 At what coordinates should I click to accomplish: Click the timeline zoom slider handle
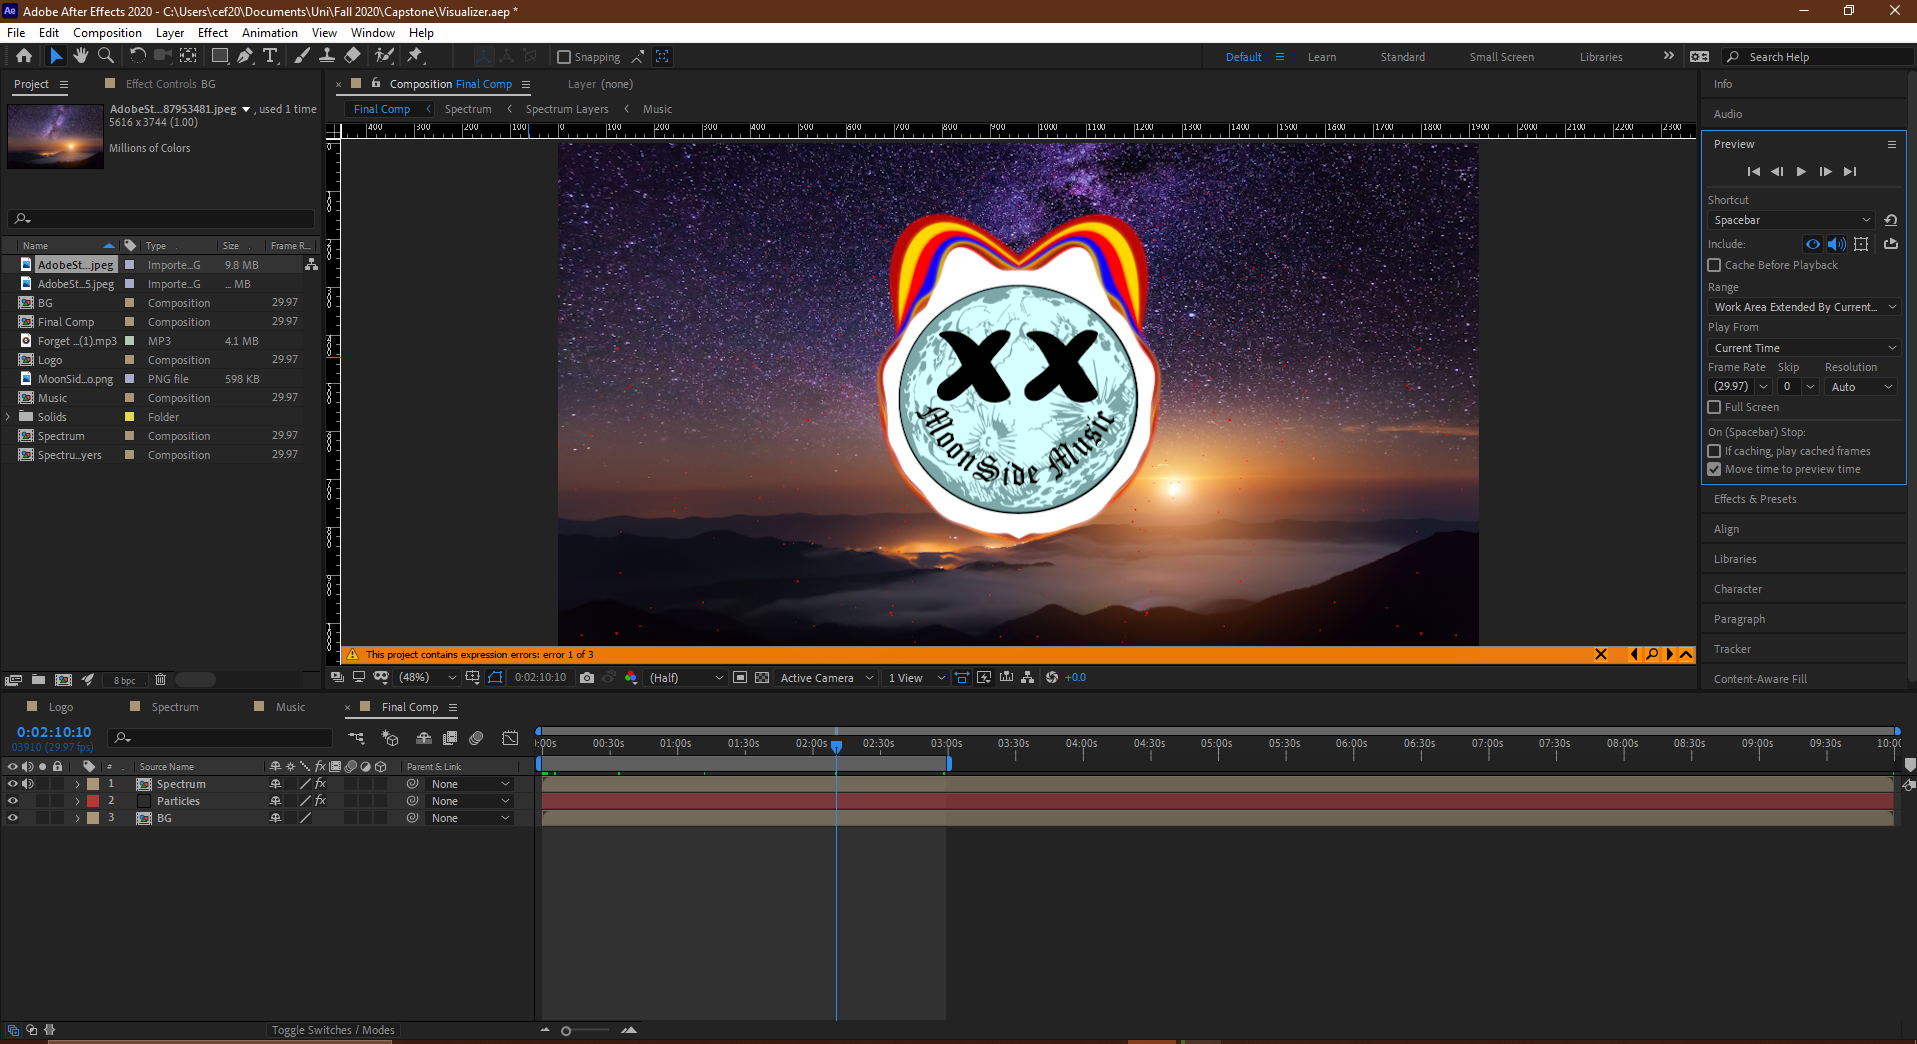pos(566,1031)
